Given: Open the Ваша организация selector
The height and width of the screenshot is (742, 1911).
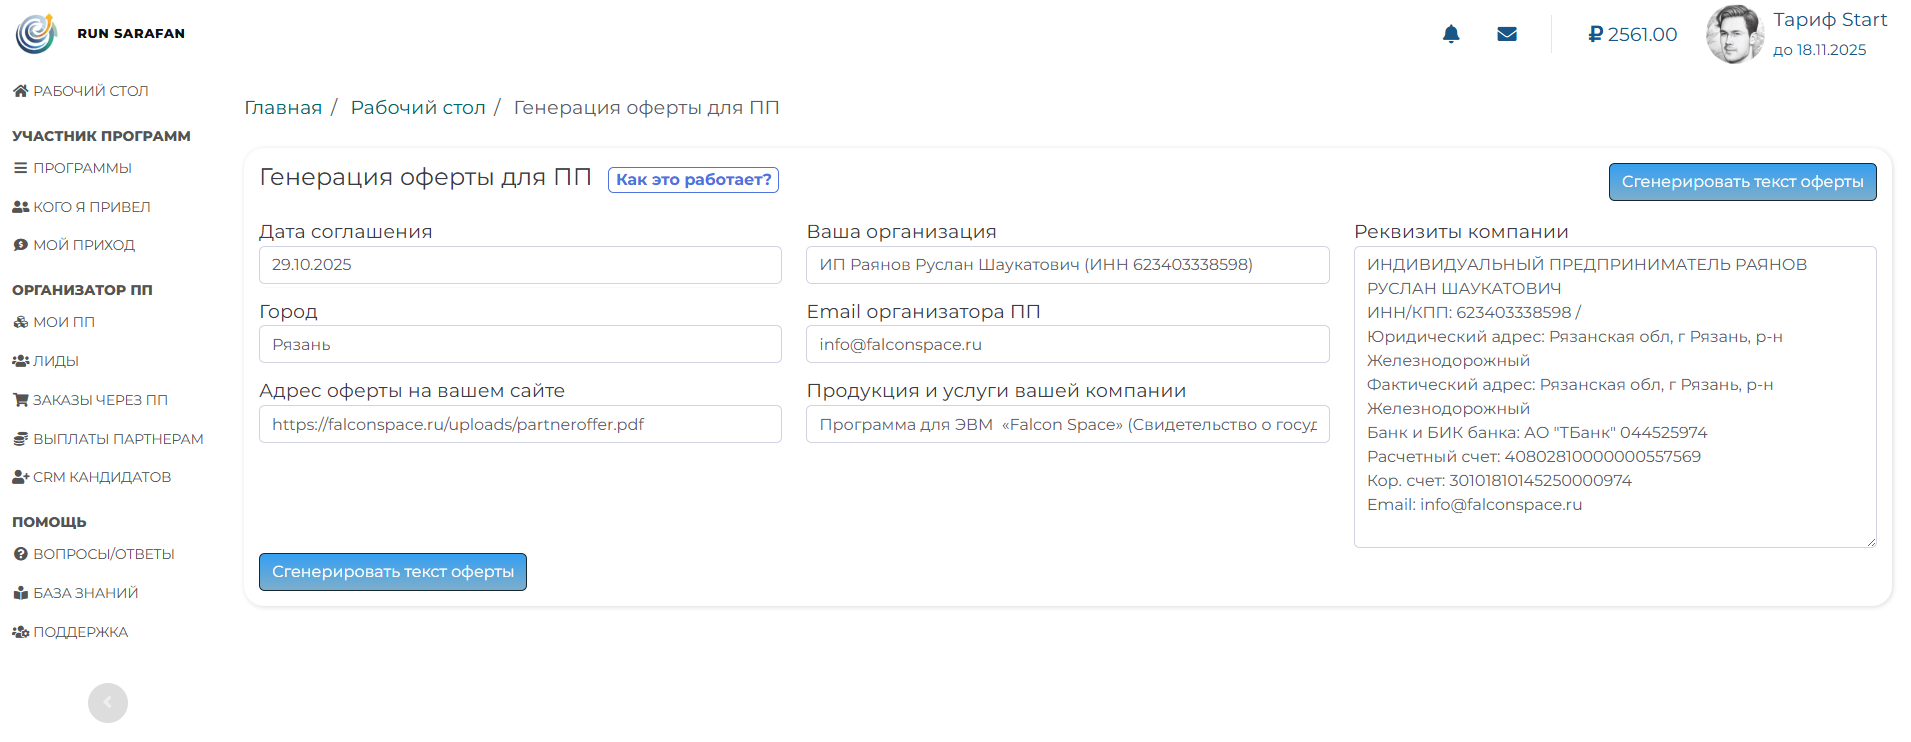Looking at the screenshot, I should pyautogui.click(x=1067, y=265).
